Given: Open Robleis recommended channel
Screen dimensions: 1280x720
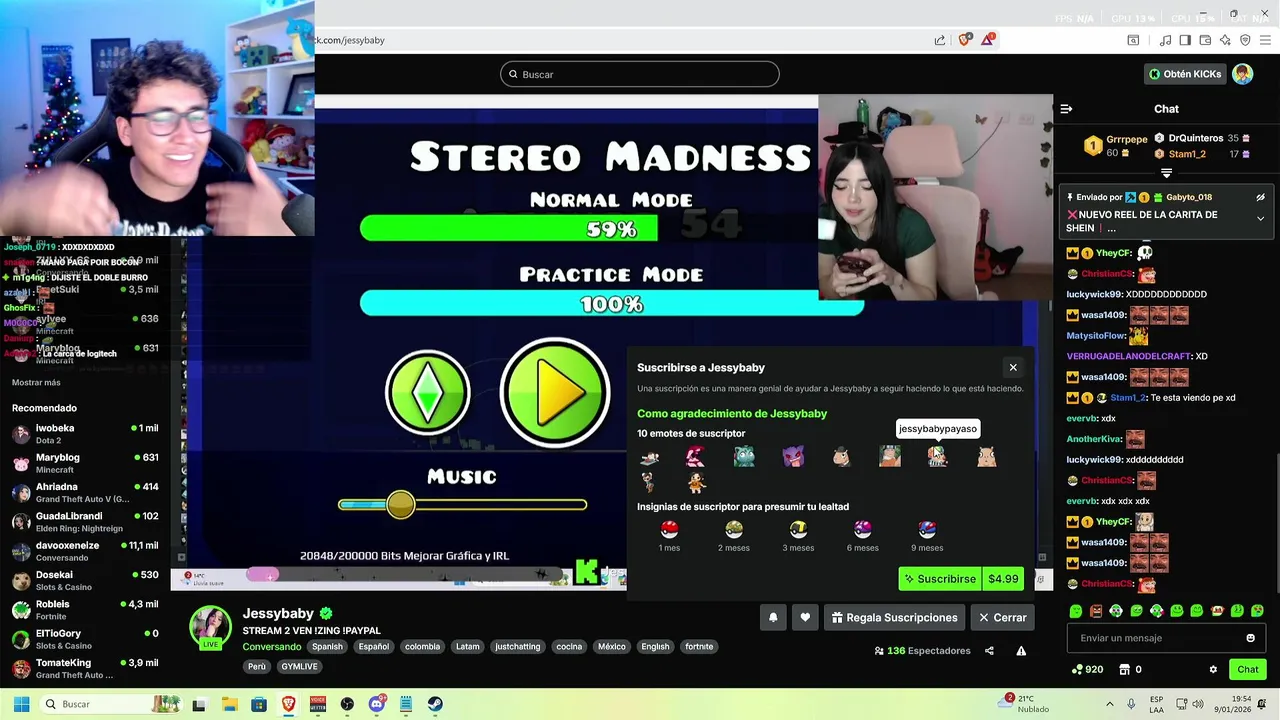Looking at the screenshot, I should pyautogui.click(x=85, y=610).
